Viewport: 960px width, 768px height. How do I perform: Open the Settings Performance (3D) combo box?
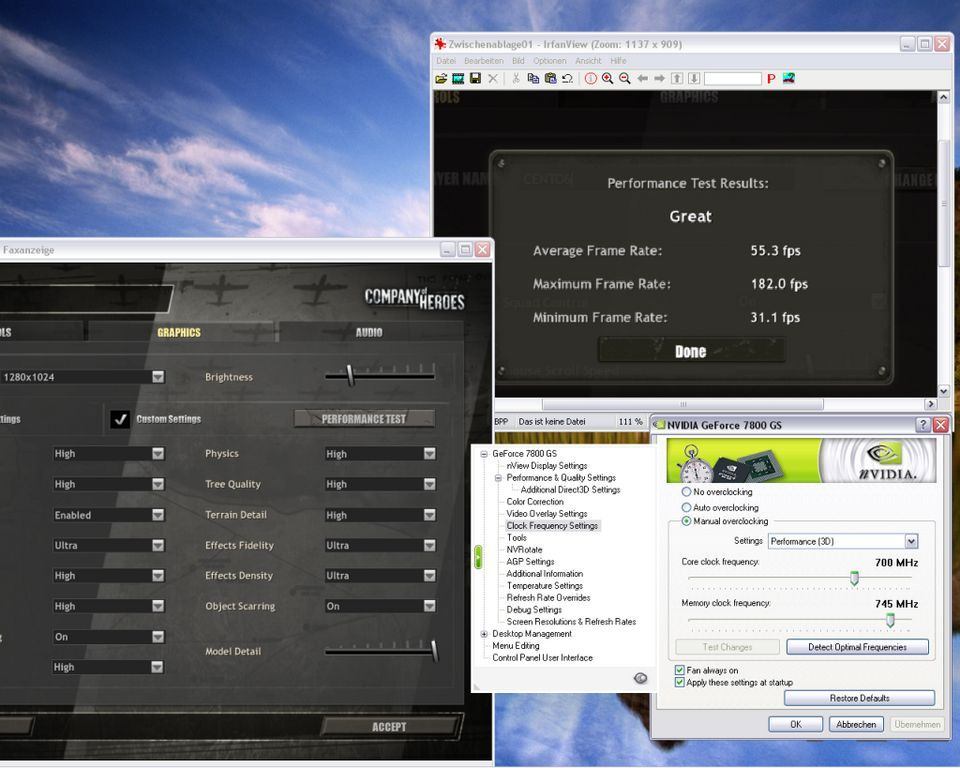[843, 541]
